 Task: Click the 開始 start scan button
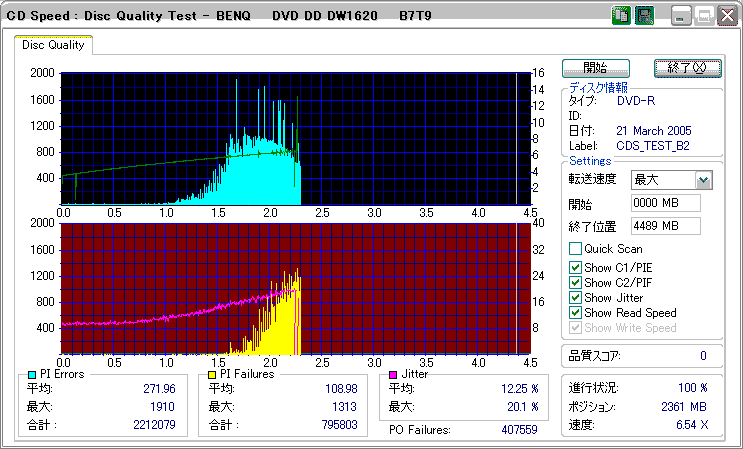596,68
